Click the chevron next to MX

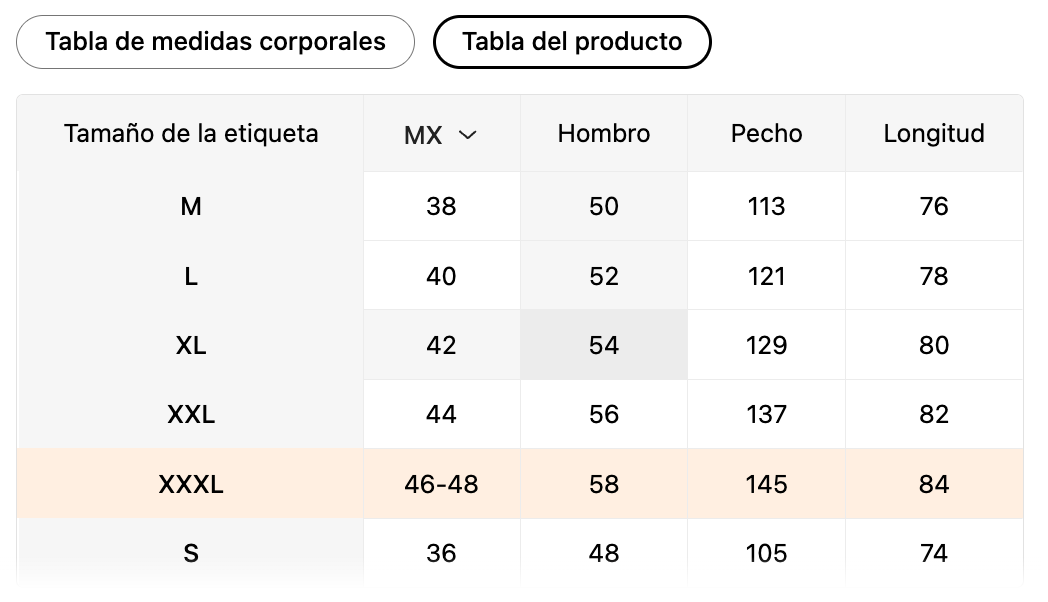pos(467,135)
